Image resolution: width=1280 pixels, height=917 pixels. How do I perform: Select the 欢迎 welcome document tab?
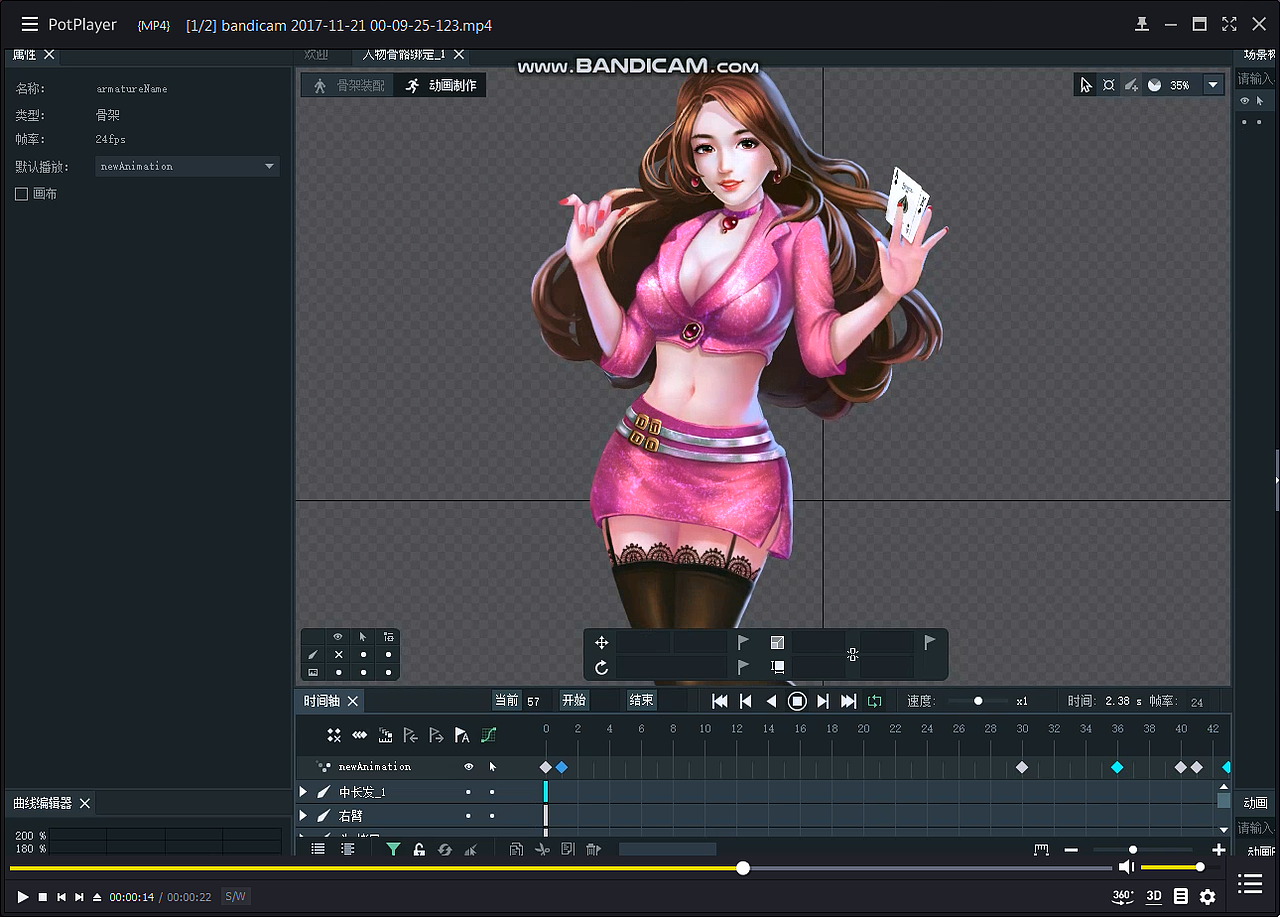coord(316,55)
